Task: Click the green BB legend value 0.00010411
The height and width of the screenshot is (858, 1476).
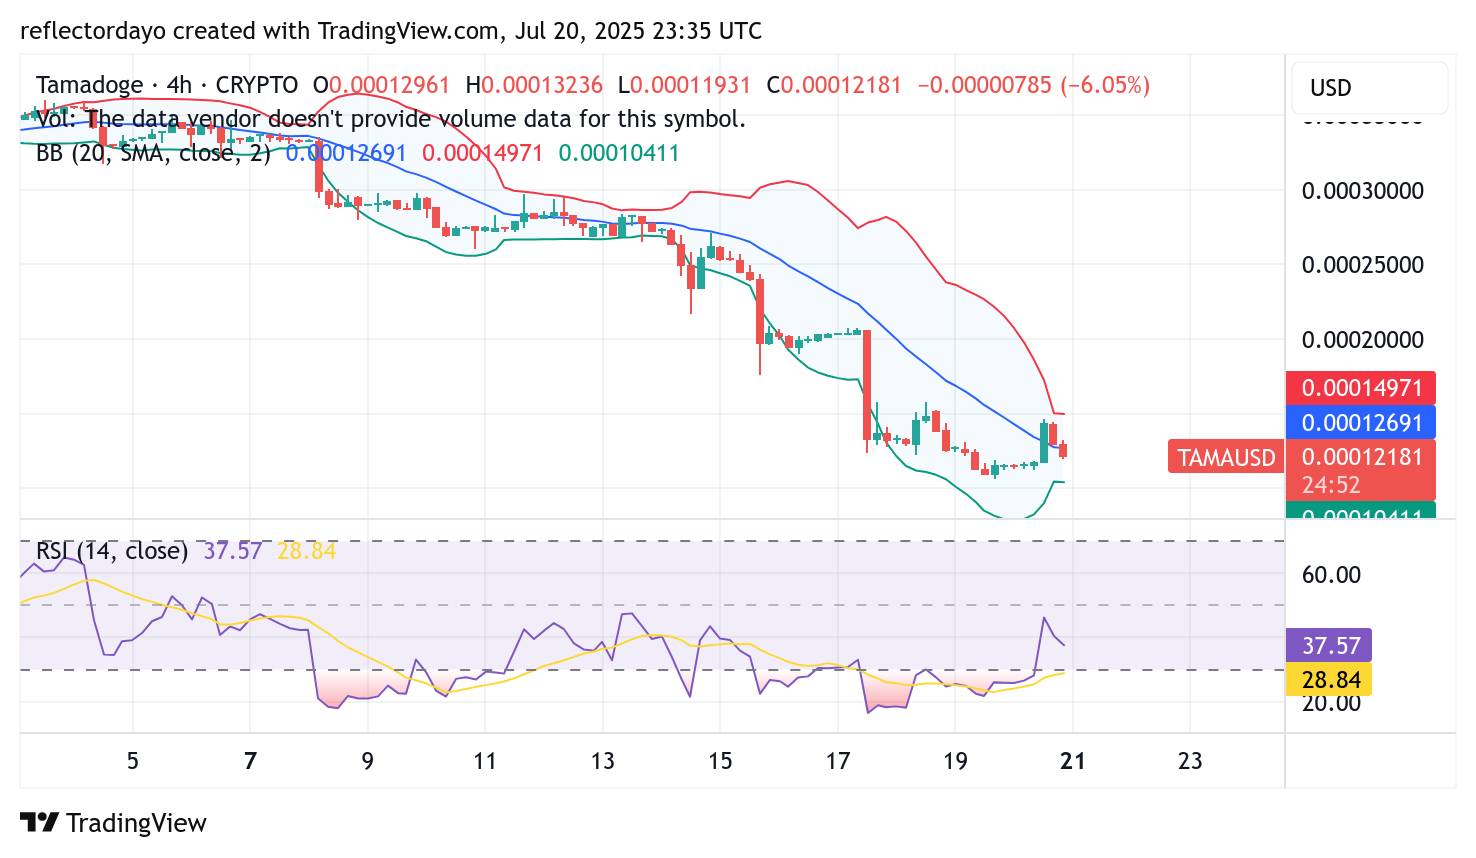Action: click(x=619, y=153)
